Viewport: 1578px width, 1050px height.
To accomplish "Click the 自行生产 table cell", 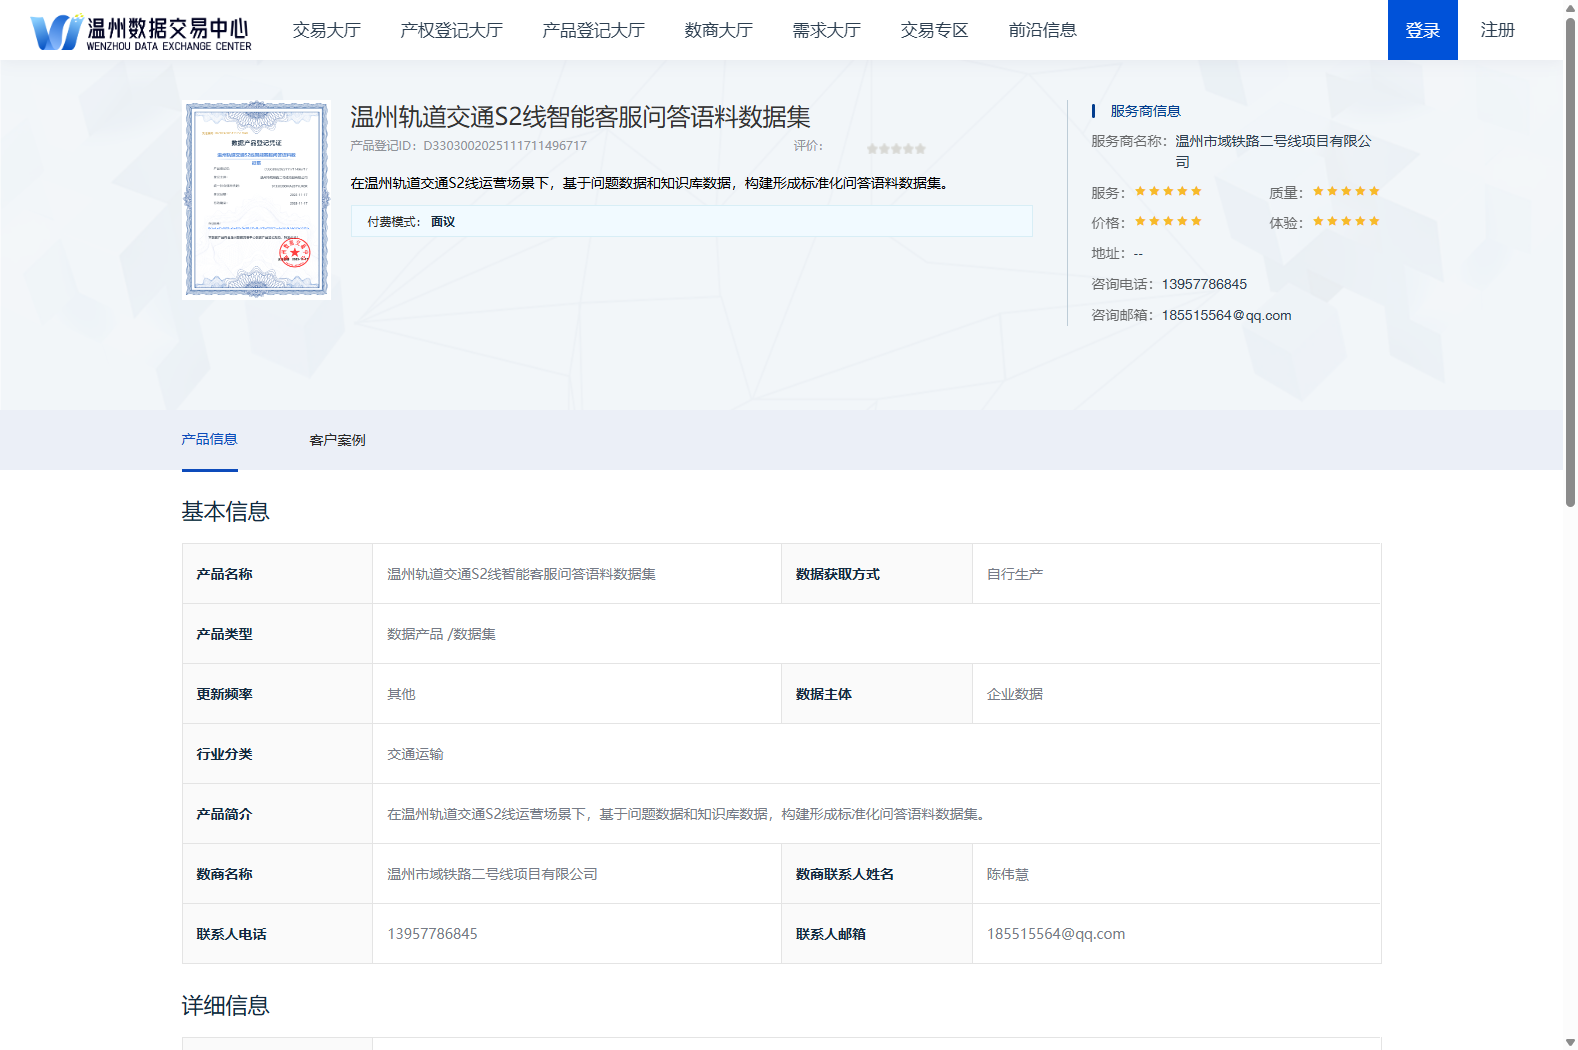I will point(1176,574).
